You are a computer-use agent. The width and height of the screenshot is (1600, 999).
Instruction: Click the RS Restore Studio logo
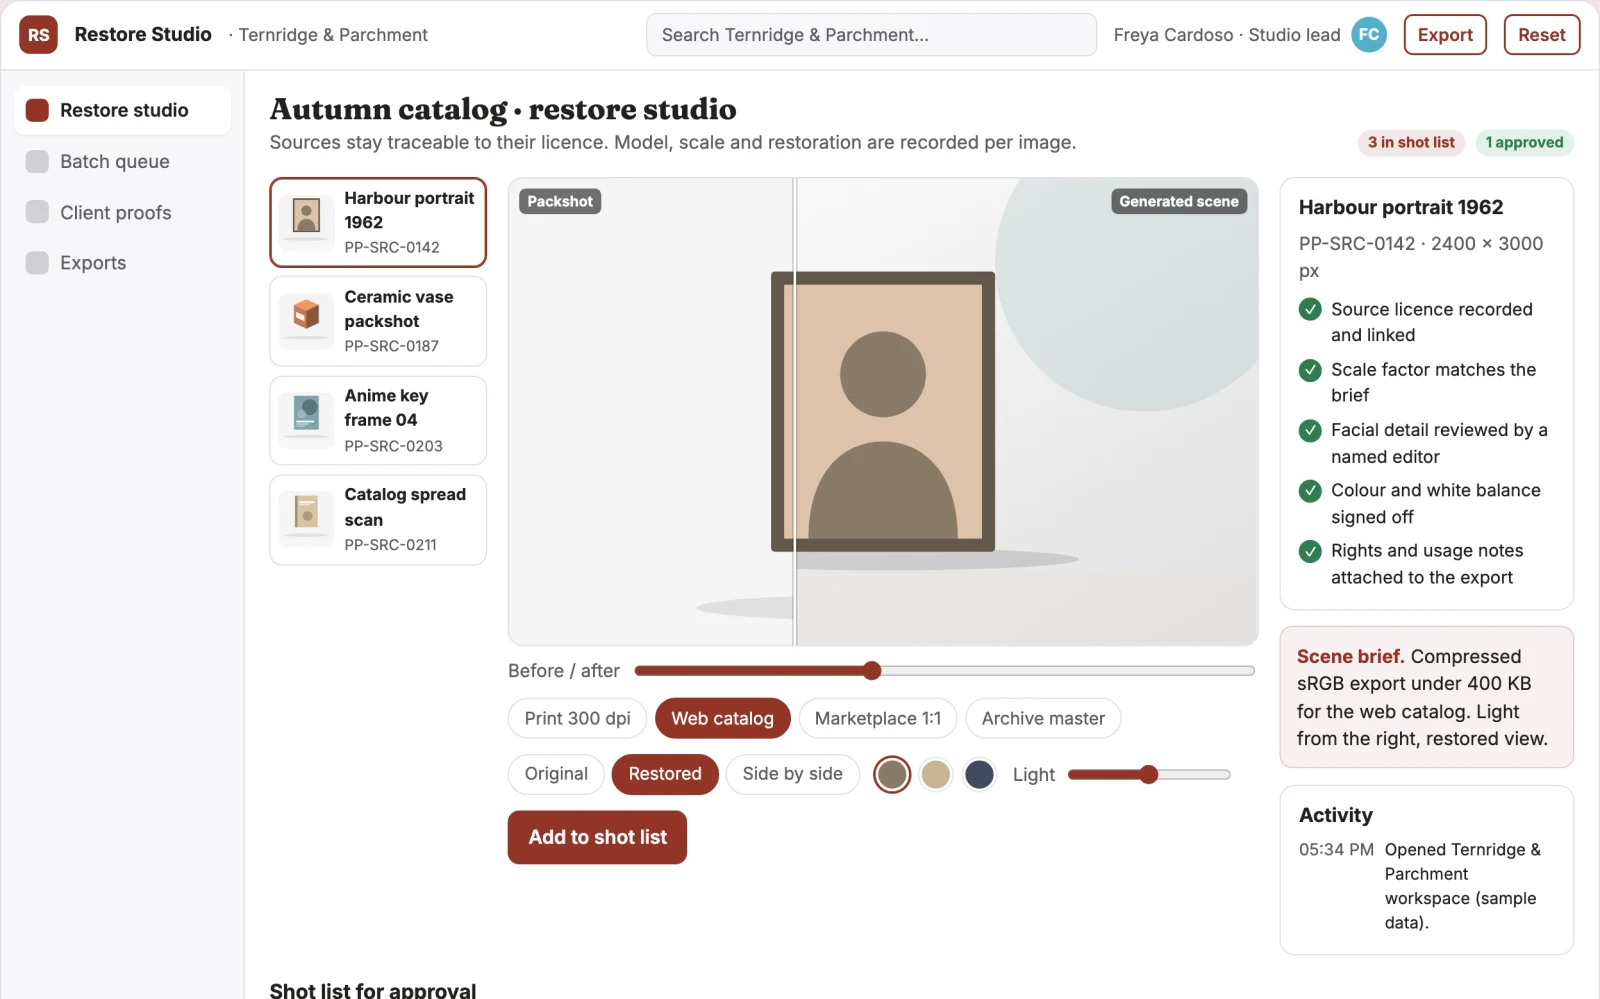pos(38,35)
